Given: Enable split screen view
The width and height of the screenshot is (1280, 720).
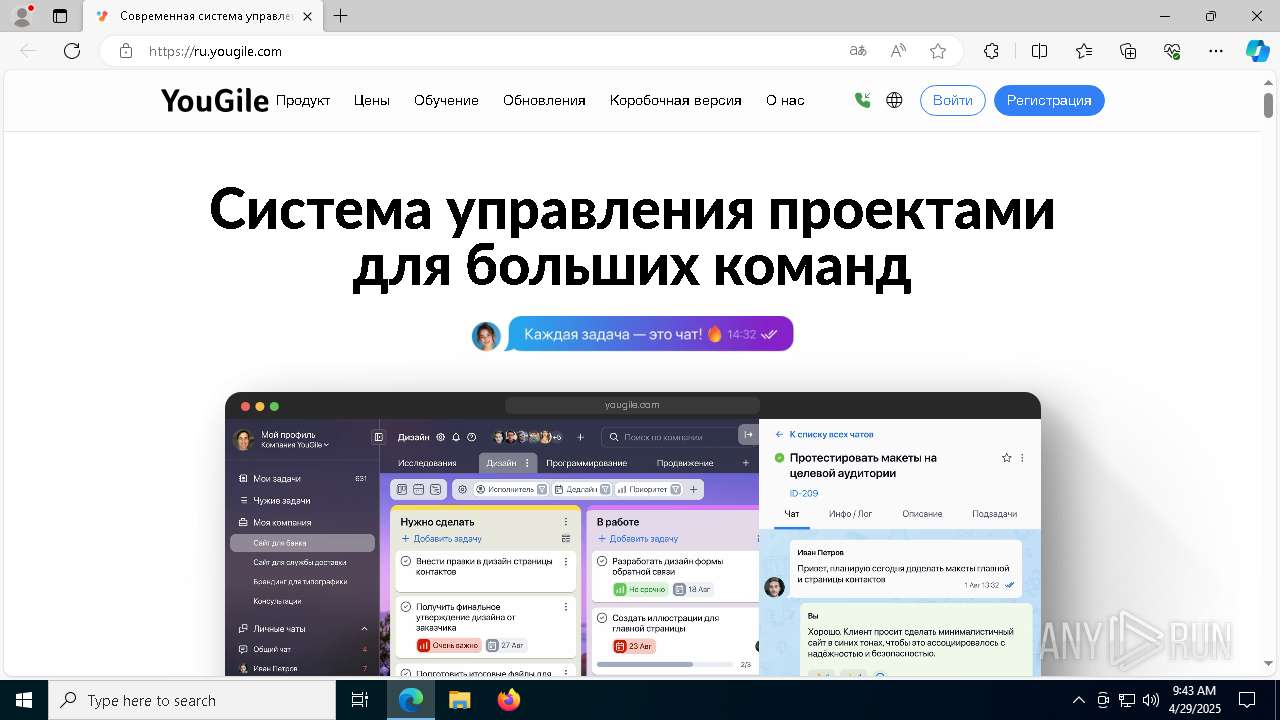Looking at the screenshot, I should click(1039, 51).
